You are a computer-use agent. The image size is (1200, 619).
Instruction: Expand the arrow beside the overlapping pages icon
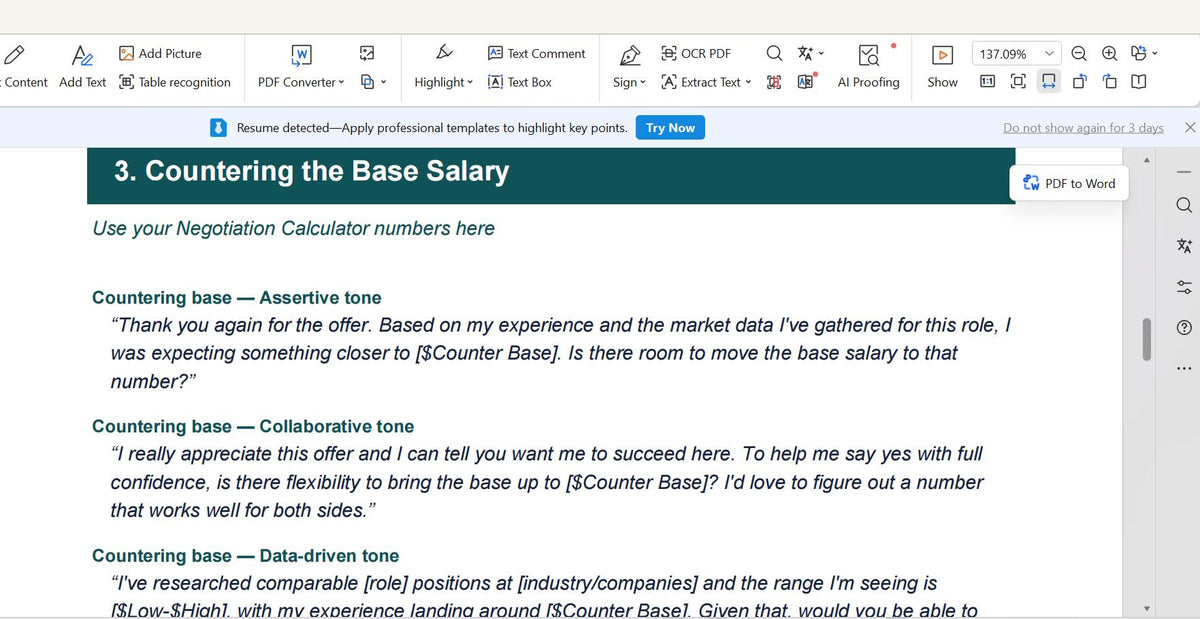point(384,83)
